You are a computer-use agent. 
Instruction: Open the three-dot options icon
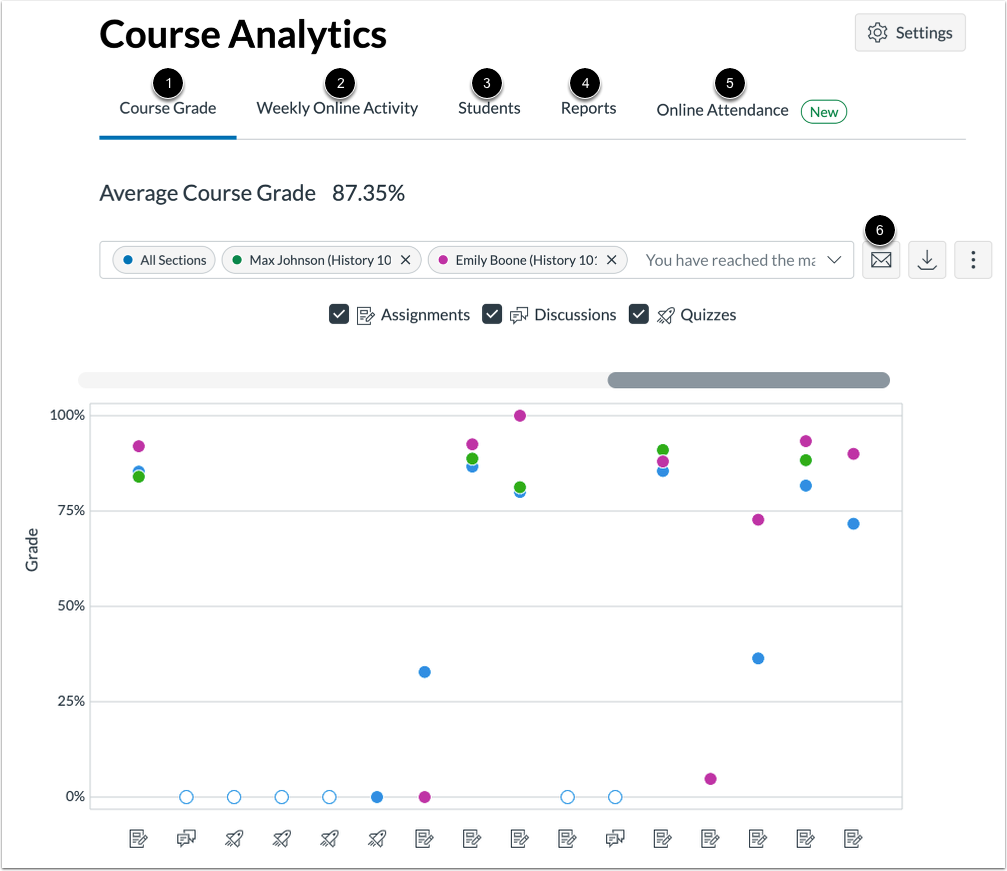point(972,259)
